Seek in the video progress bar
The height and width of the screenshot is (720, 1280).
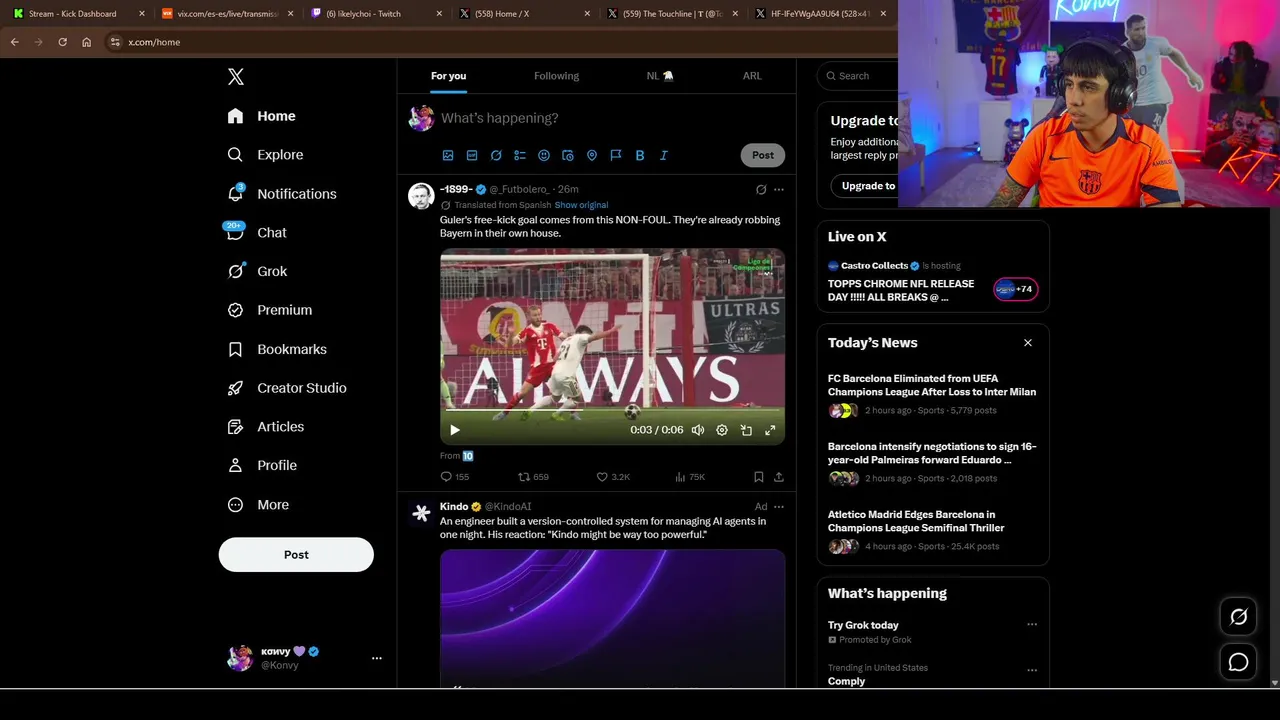tap(612, 410)
